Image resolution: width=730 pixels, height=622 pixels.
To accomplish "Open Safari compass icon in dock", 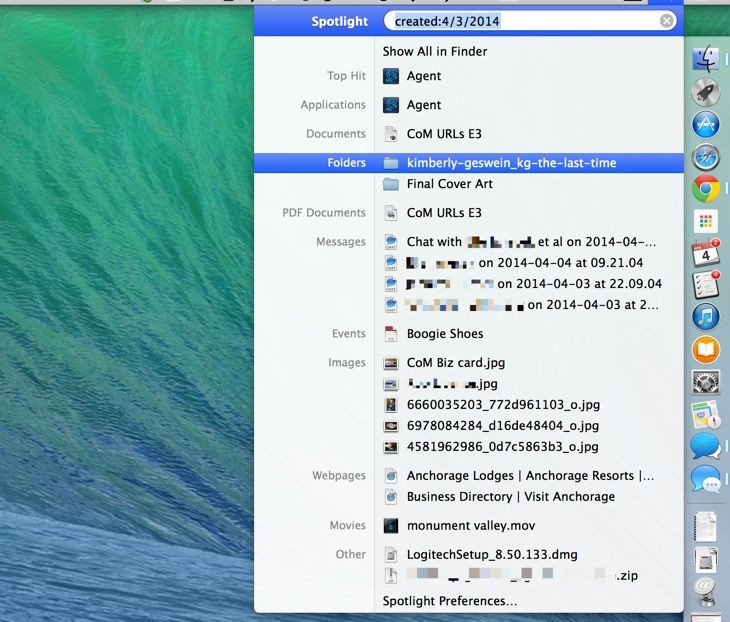I will pyautogui.click(x=706, y=156).
